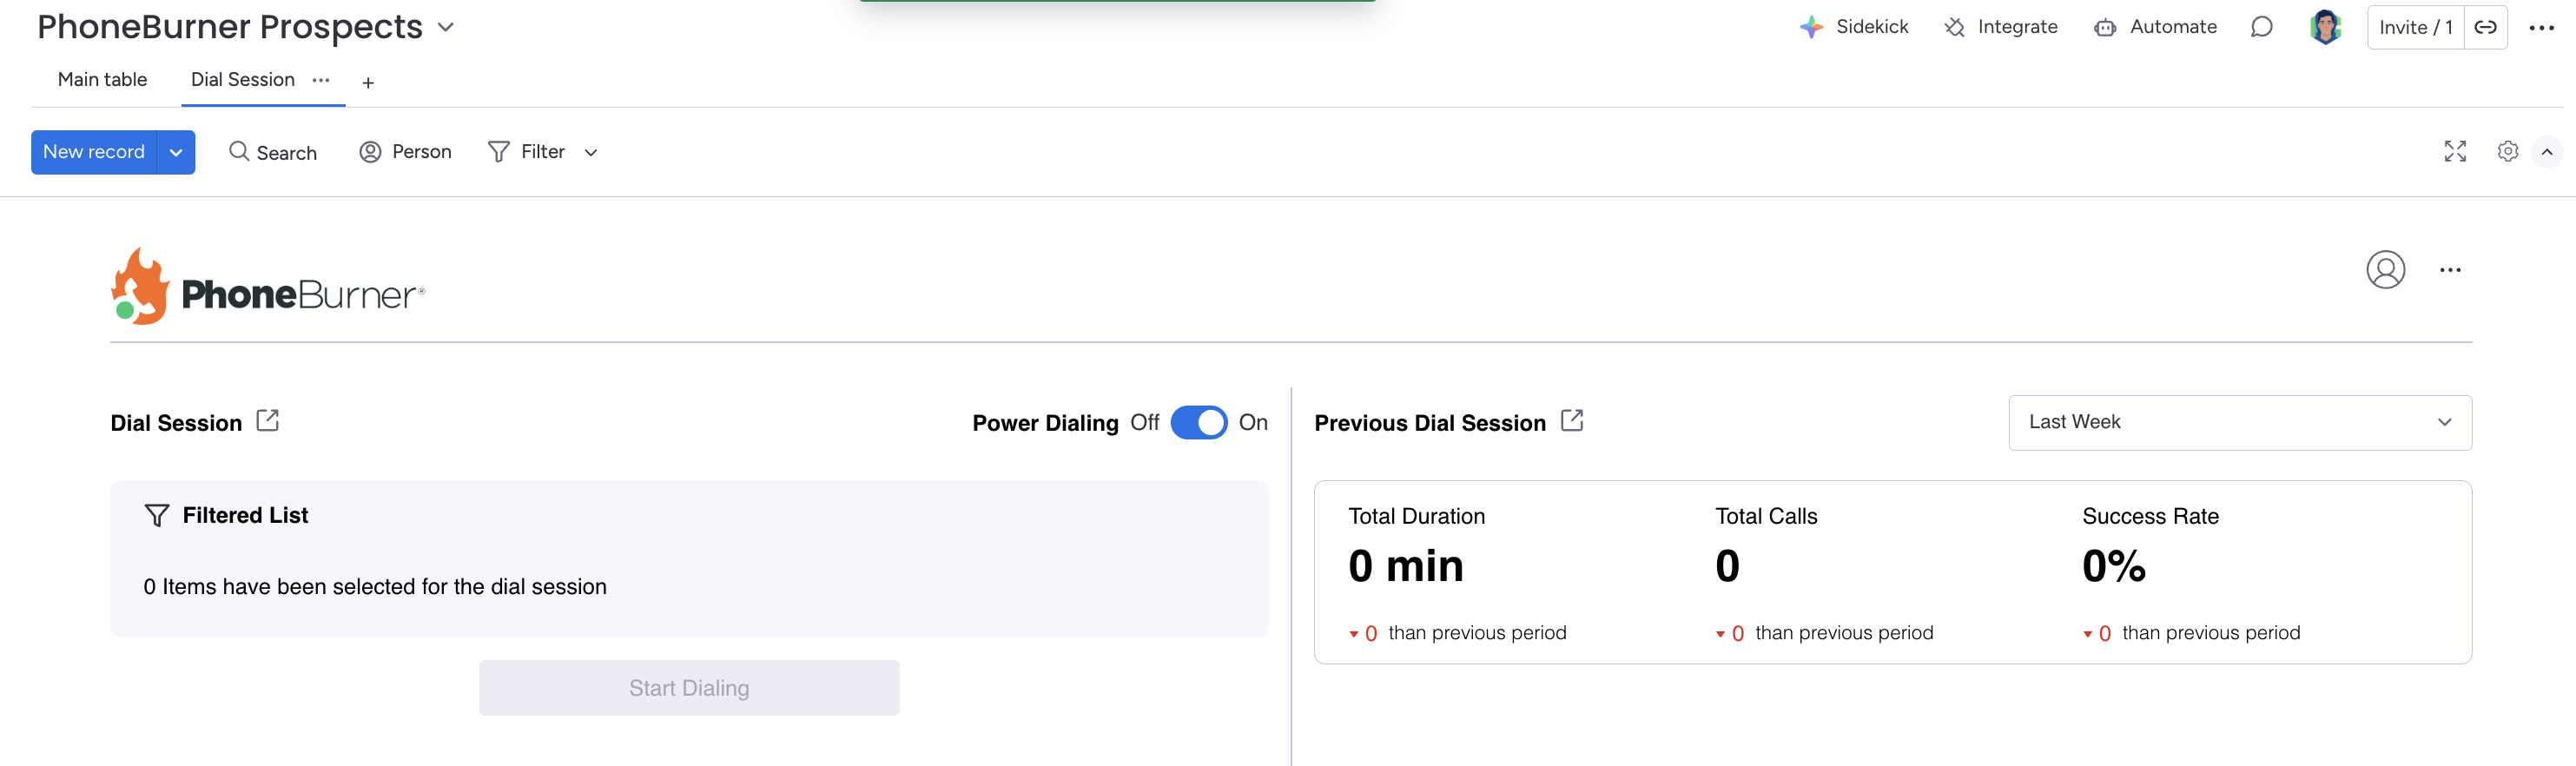2576x766 pixels.
Task: Open Previous Dial Session external link
Action: (x=1572, y=421)
